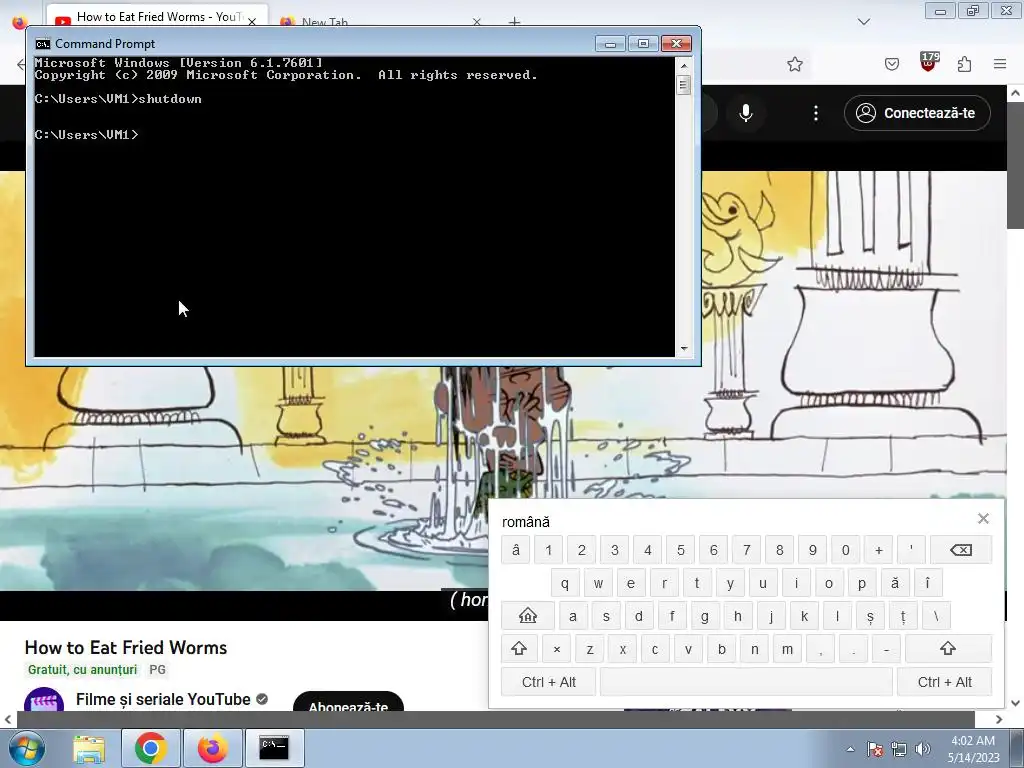Image resolution: width=1024 pixels, height=768 pixels.
Task: Open the clock showing 4:02 AM
Action: pyautogui.click(x=973, y=749)
